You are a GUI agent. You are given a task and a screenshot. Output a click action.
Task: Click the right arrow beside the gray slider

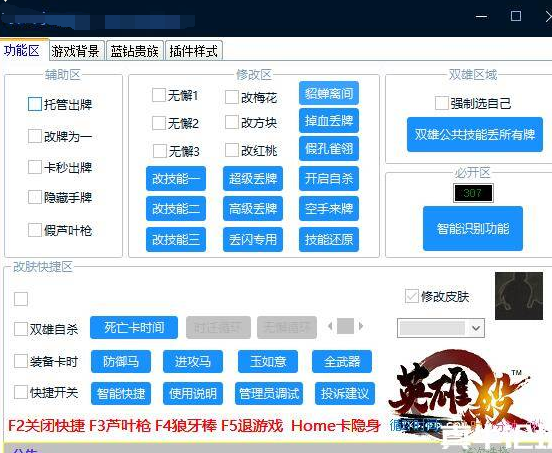tap(361, 326)
